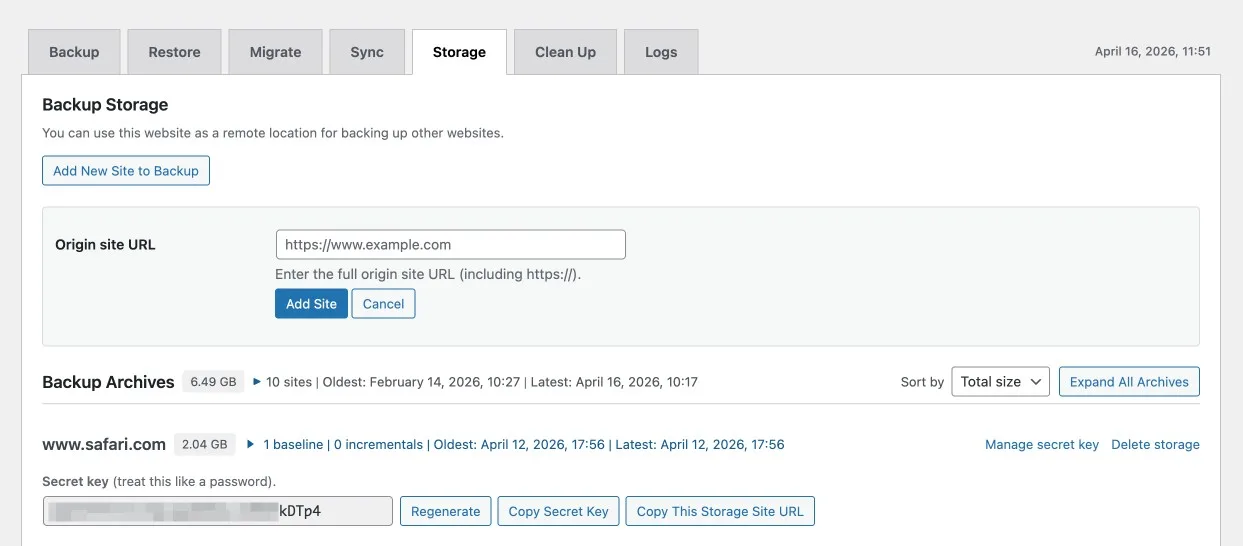Click the secret key text field
Viewport: 1243px width, 546px height.
coord(217,511)
